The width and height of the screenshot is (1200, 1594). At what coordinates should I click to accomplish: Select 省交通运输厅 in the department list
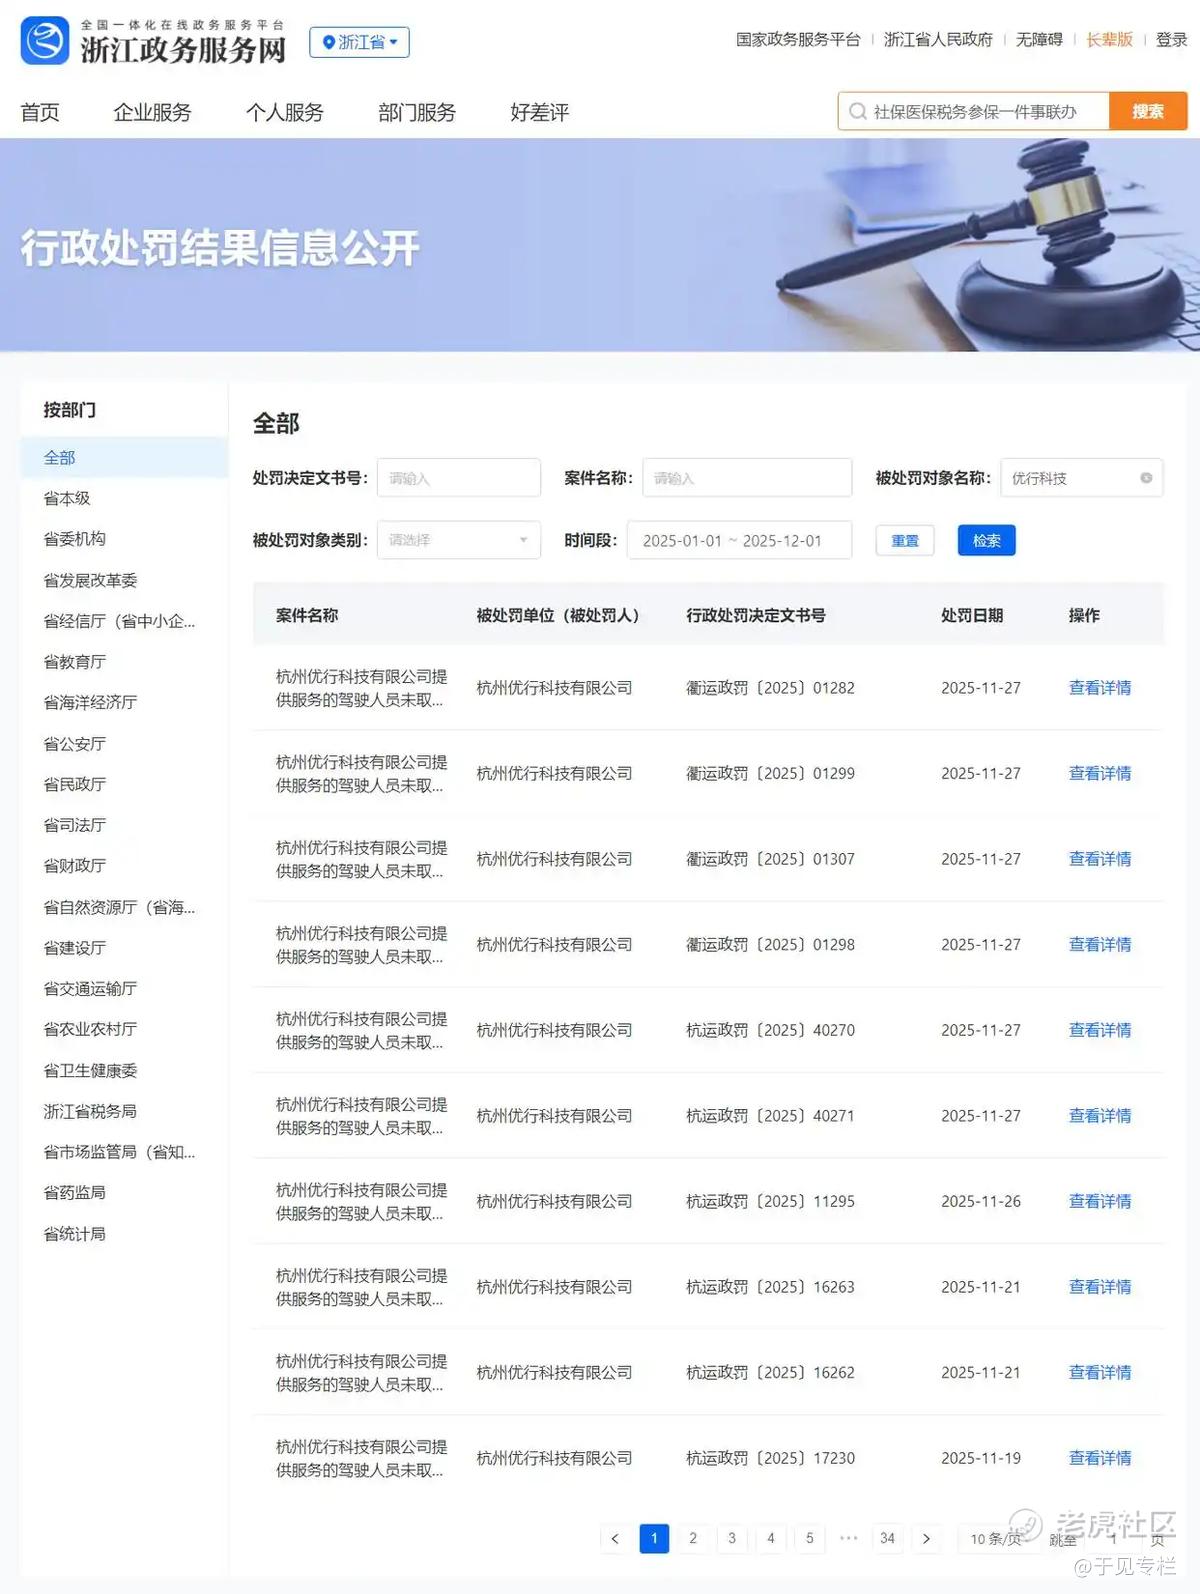click(x=90, y=989)
